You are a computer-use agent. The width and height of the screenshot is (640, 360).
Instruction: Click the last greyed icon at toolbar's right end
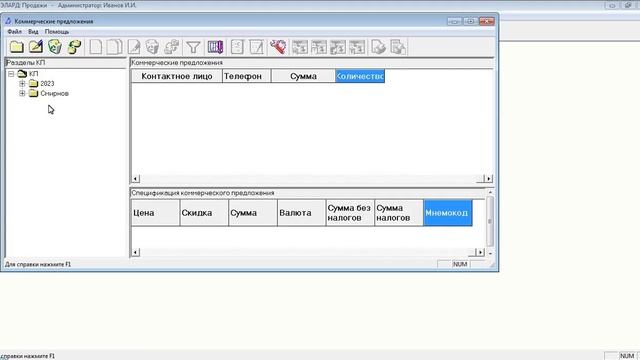point(398,47)
